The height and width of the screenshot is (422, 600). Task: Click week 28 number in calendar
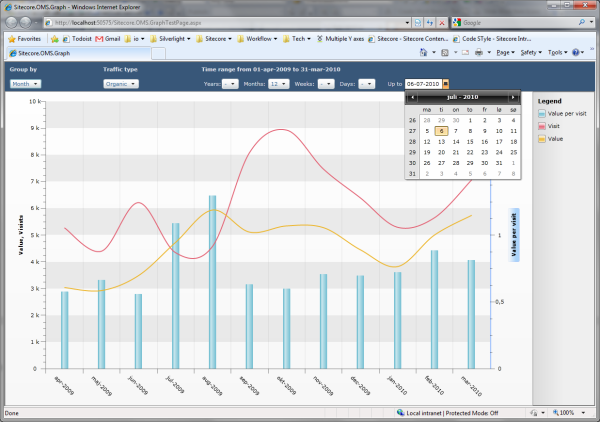(412, 142)
